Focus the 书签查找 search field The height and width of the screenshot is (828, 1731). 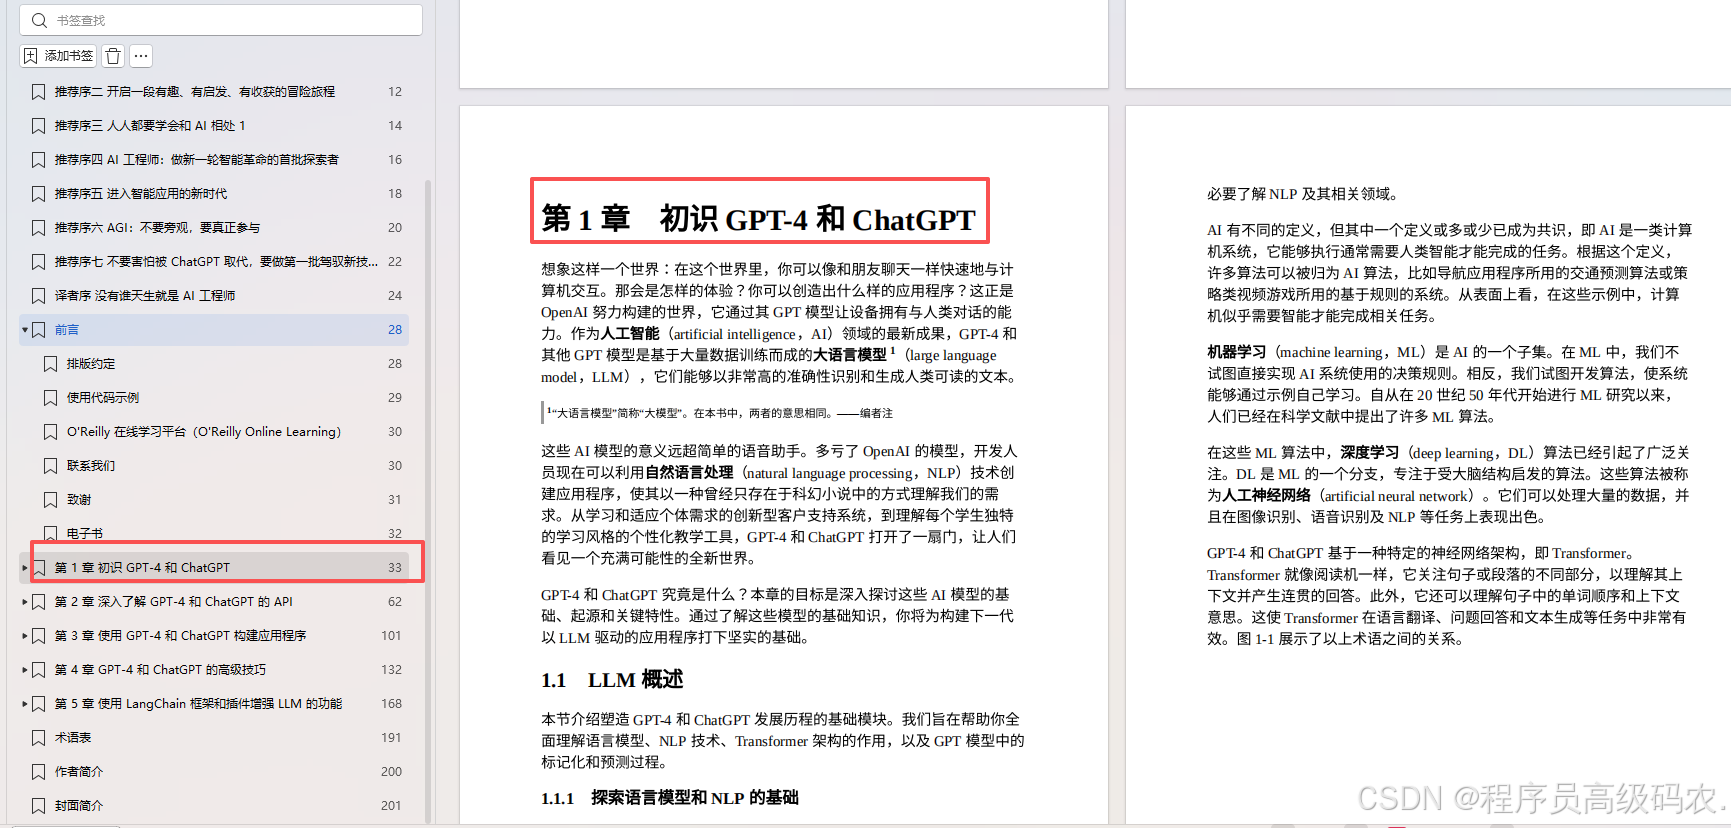tap(221, 20)
